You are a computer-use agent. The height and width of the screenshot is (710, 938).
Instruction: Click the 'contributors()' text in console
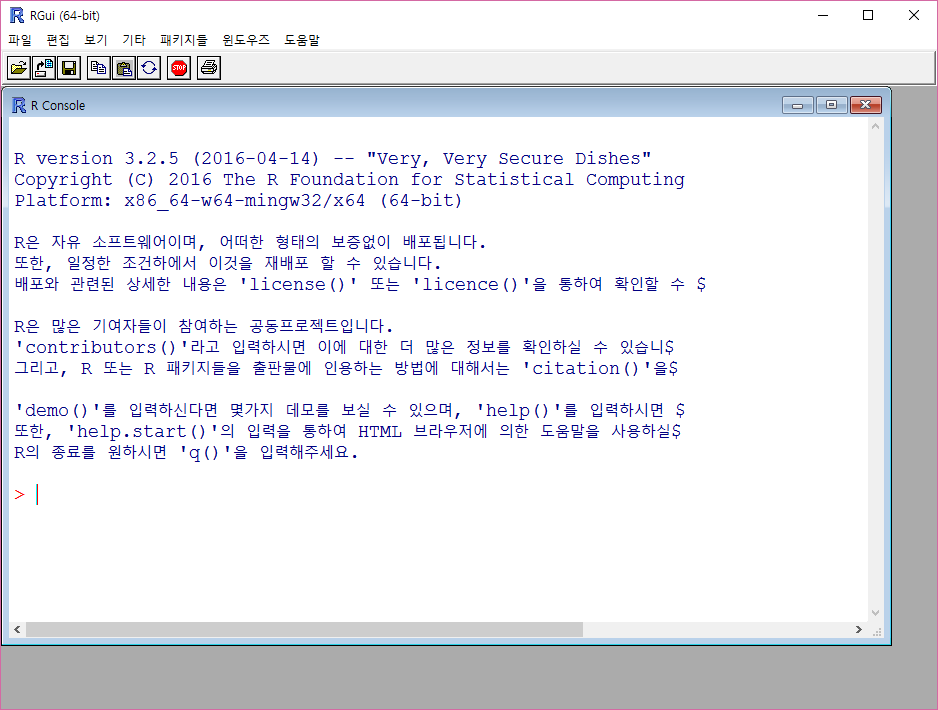point(102,347)
